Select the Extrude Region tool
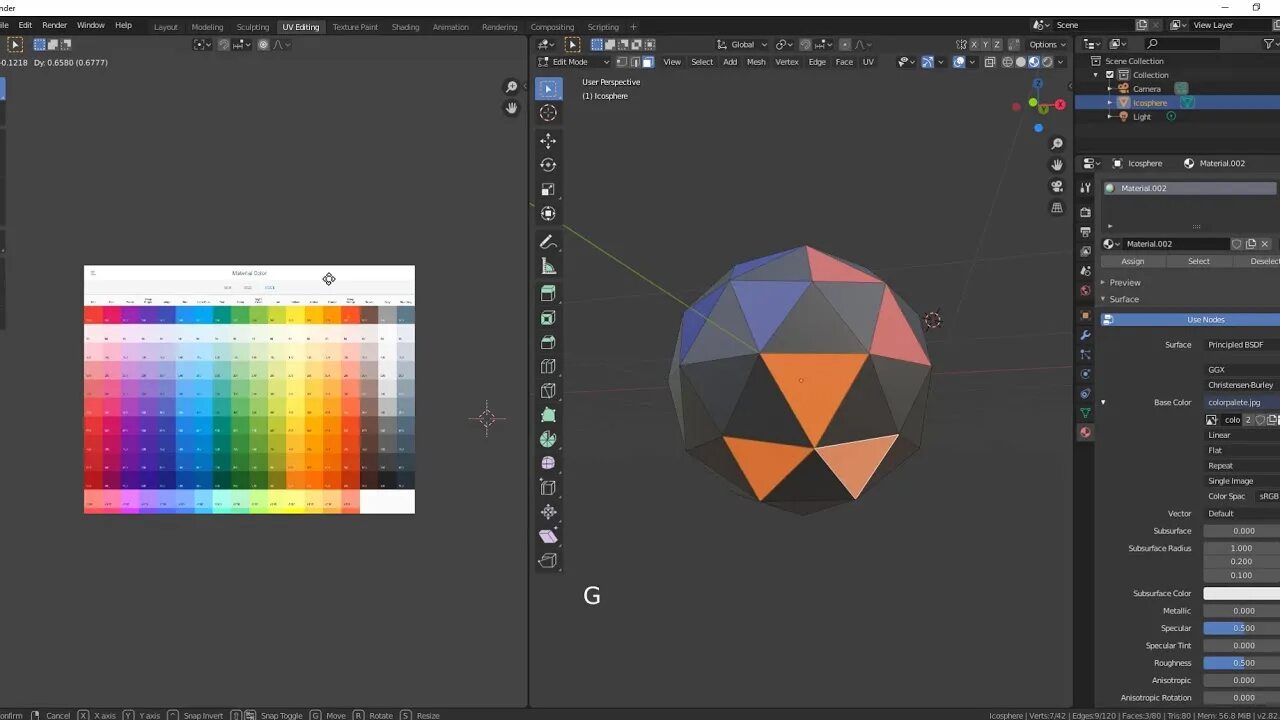Screen dimensions: 1280x720 [x=548, y=294]
